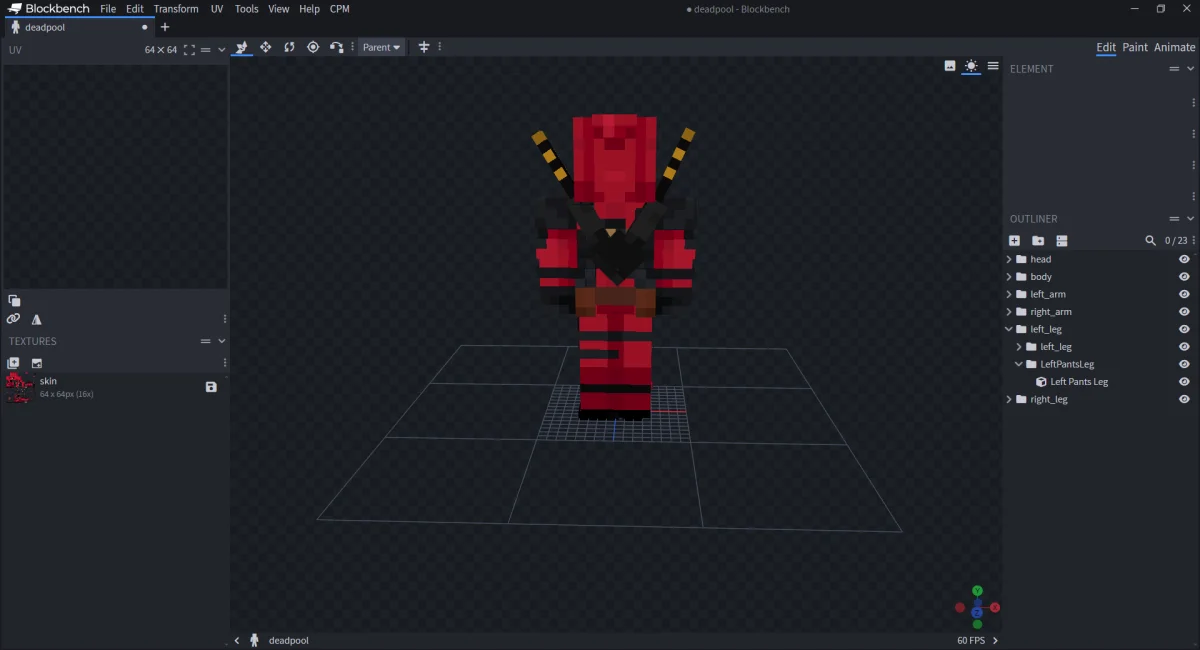
Task: Toggle visibility of body group
Action: click(x=1184, y=277)
